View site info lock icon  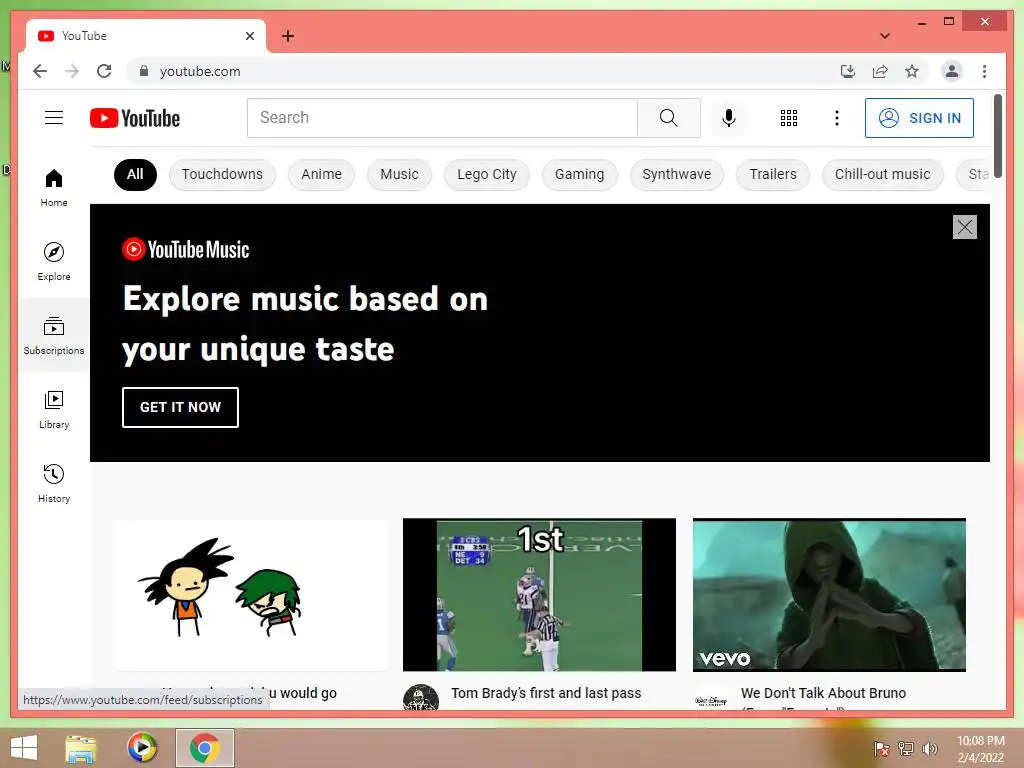coord(144,71)
